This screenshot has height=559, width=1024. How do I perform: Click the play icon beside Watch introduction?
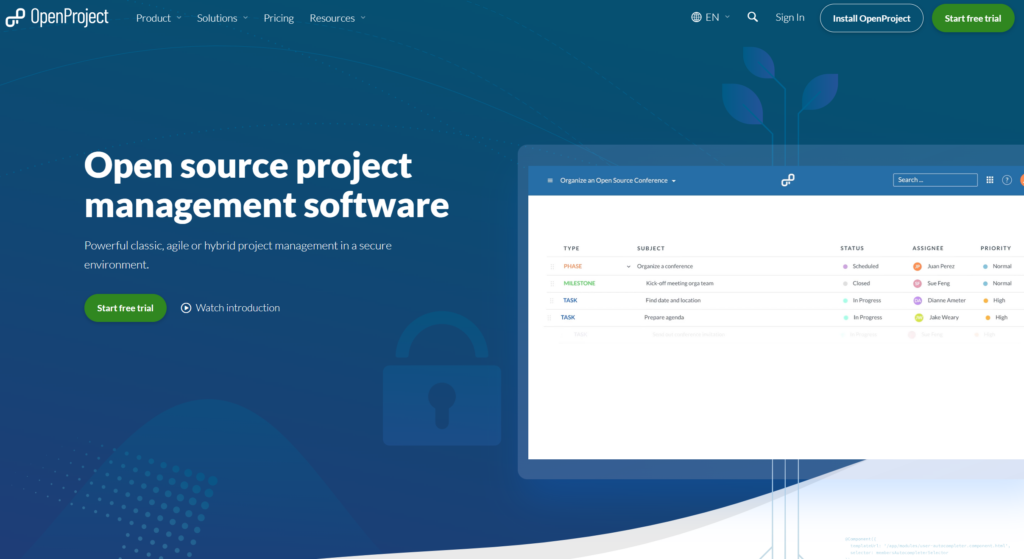click(186, 308)
